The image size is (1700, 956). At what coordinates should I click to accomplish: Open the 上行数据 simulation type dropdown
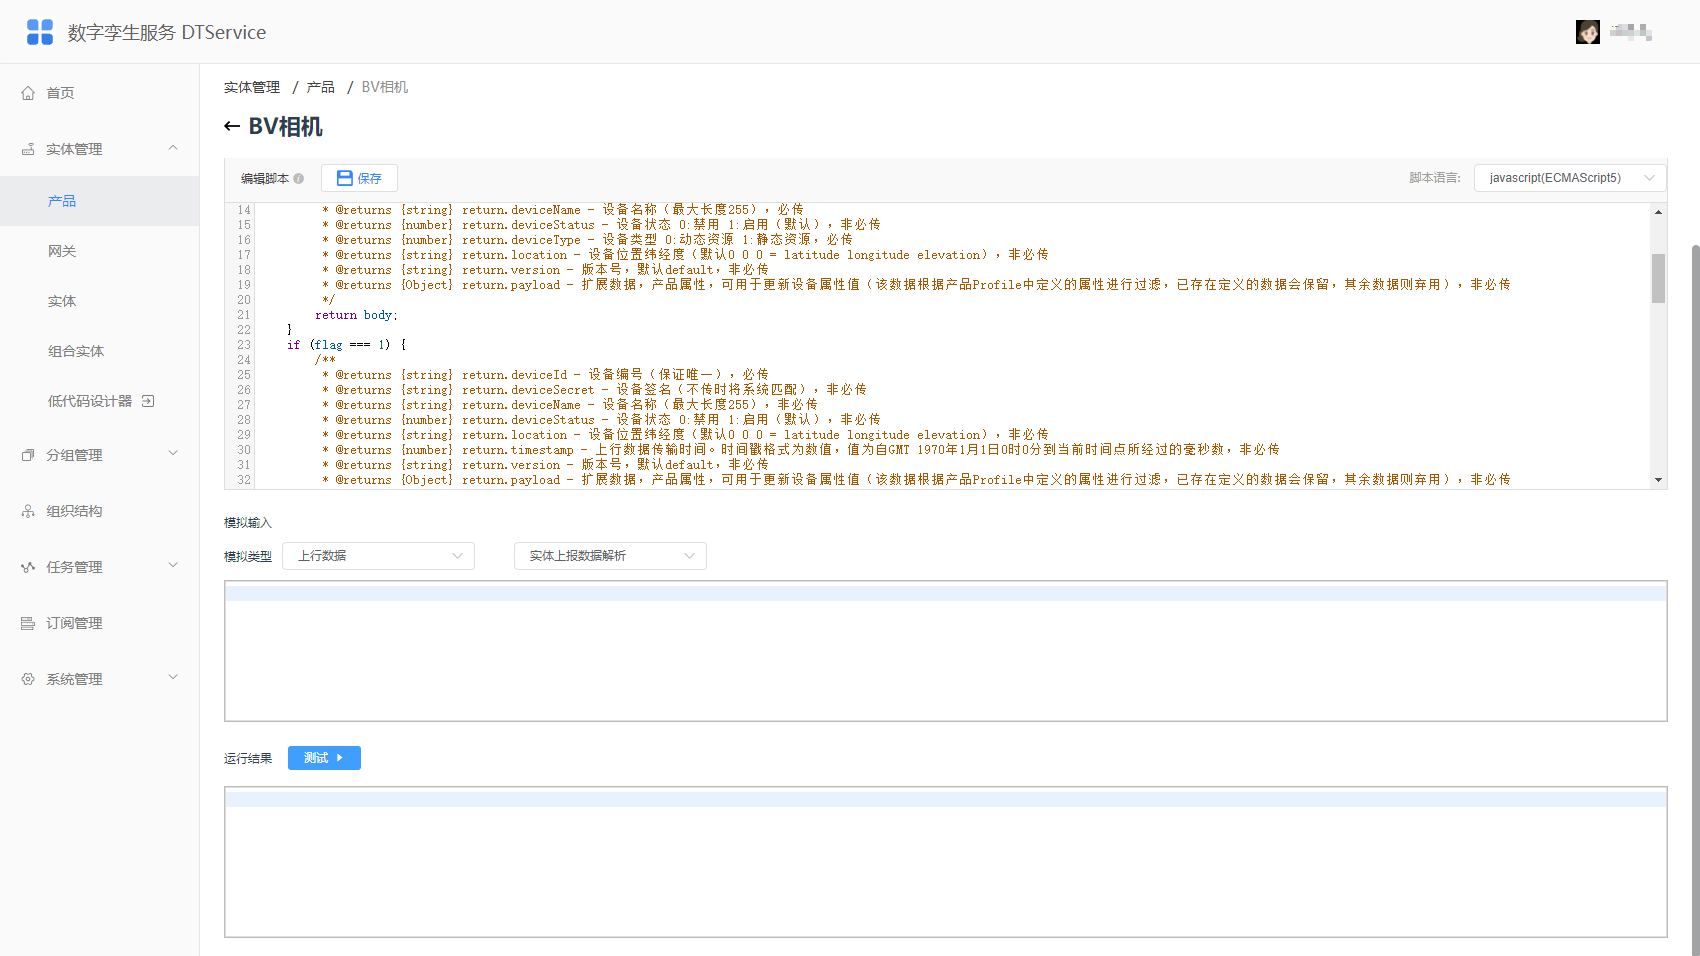coord(379,556)
